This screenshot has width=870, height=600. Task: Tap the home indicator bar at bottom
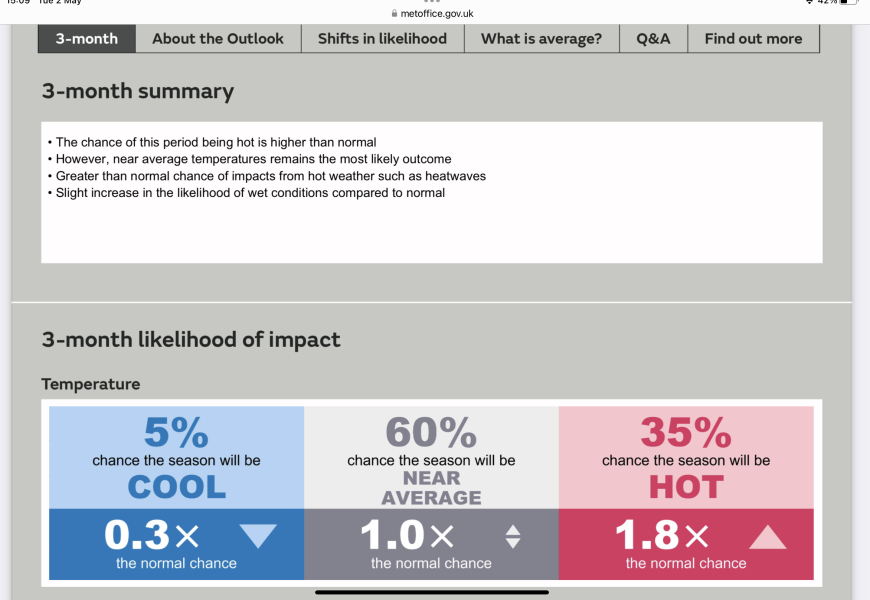click(x=434, y=592)
